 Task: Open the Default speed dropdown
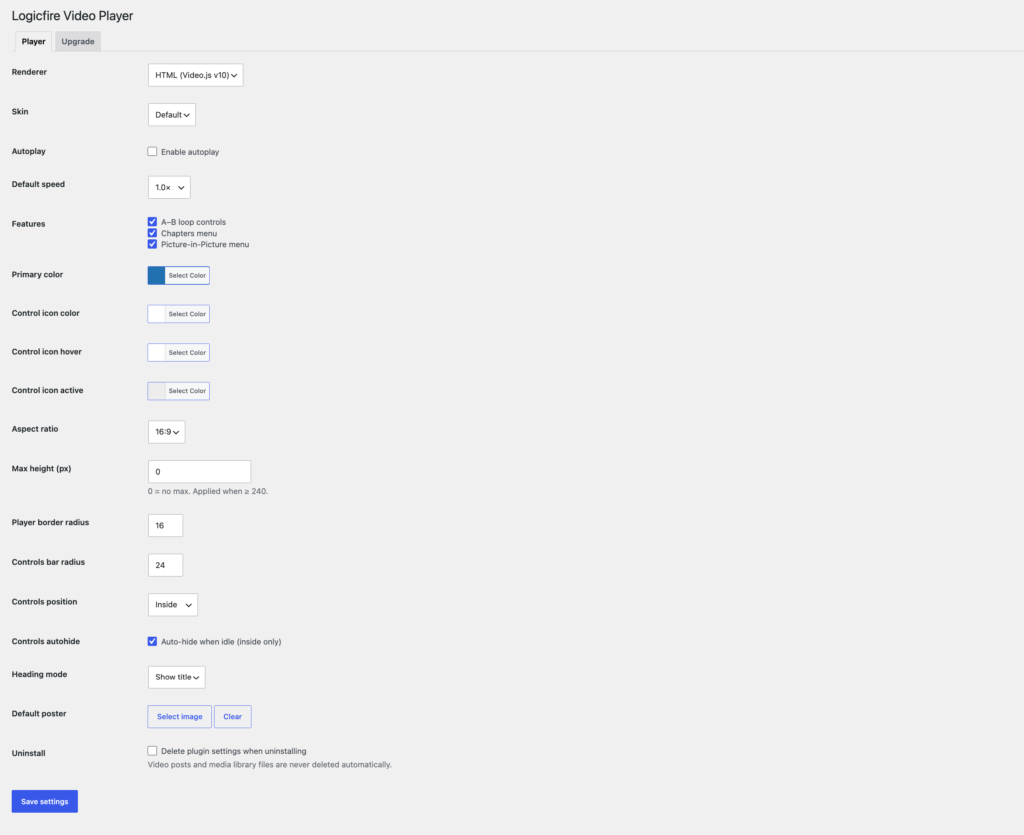(x=169, y=187)
